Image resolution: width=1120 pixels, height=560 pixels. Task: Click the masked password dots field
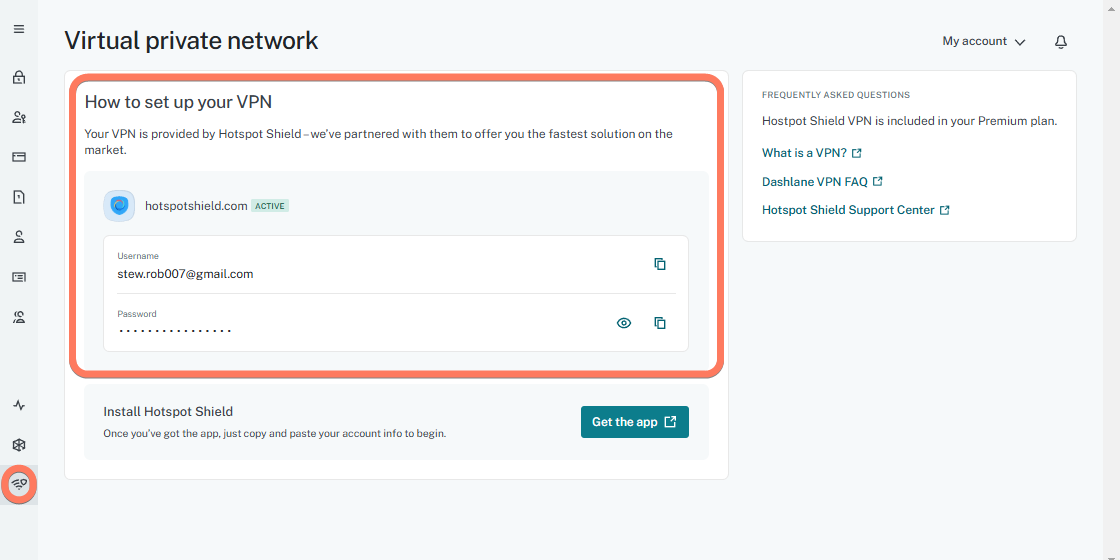(x=175, y=331)
